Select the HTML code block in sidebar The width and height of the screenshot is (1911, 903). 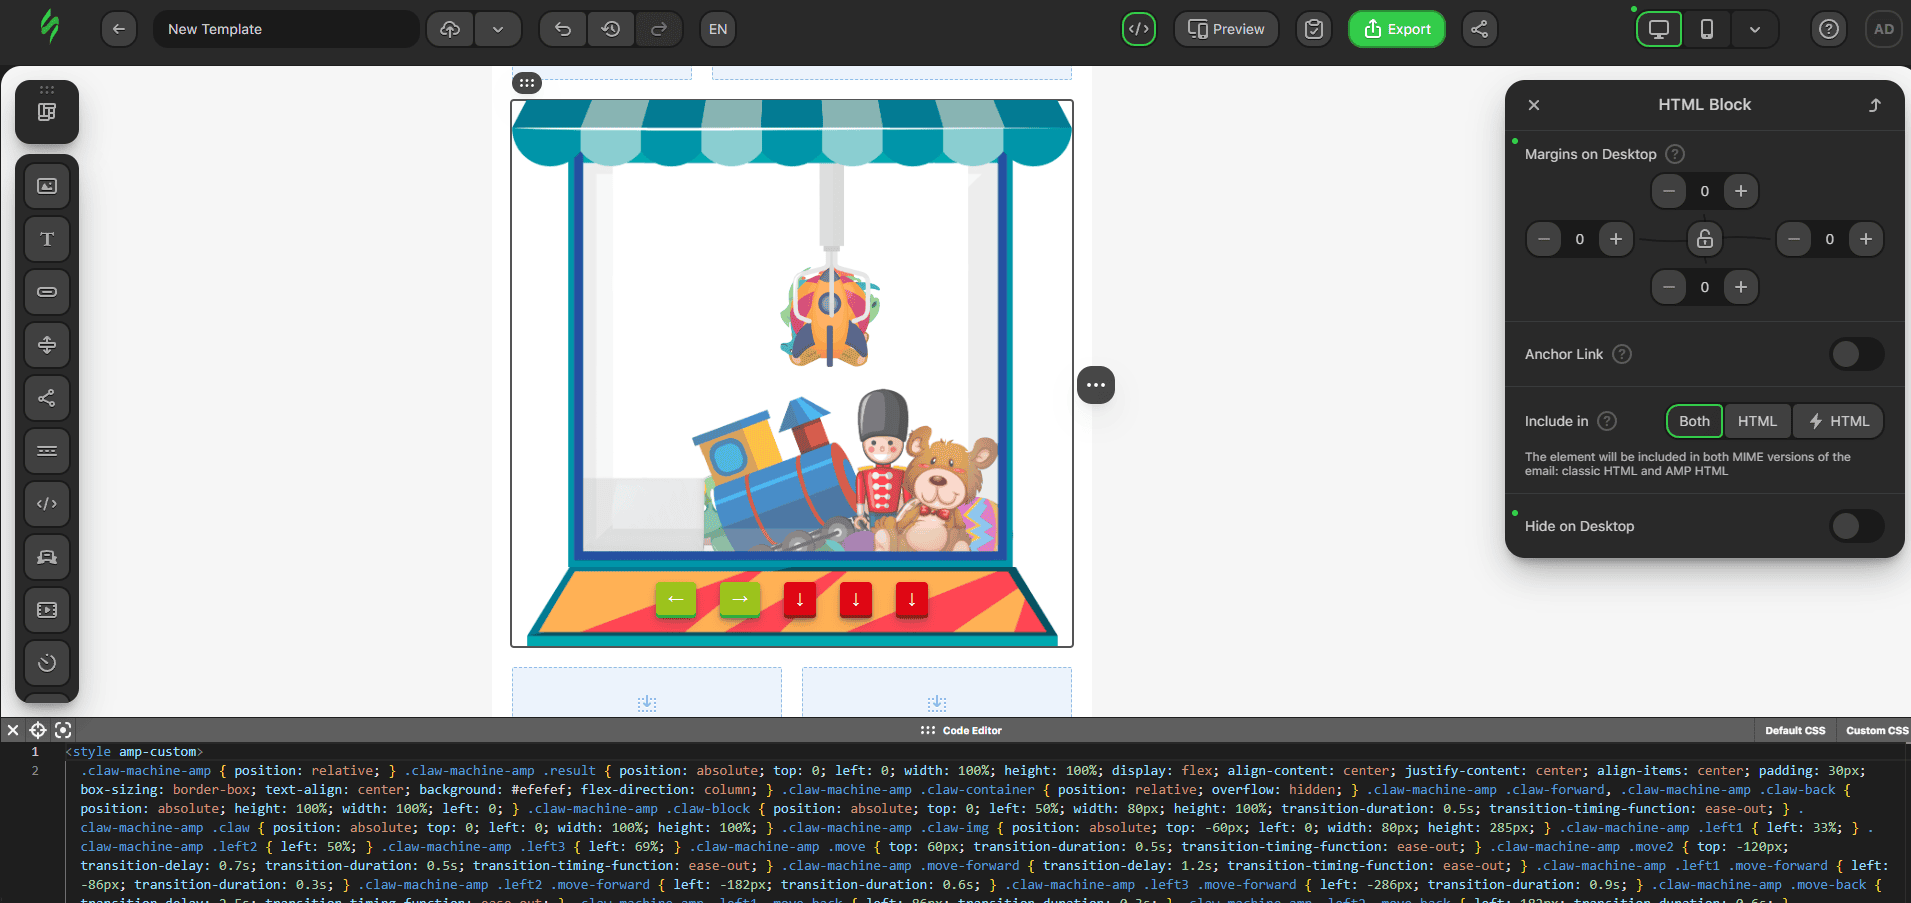47,504
